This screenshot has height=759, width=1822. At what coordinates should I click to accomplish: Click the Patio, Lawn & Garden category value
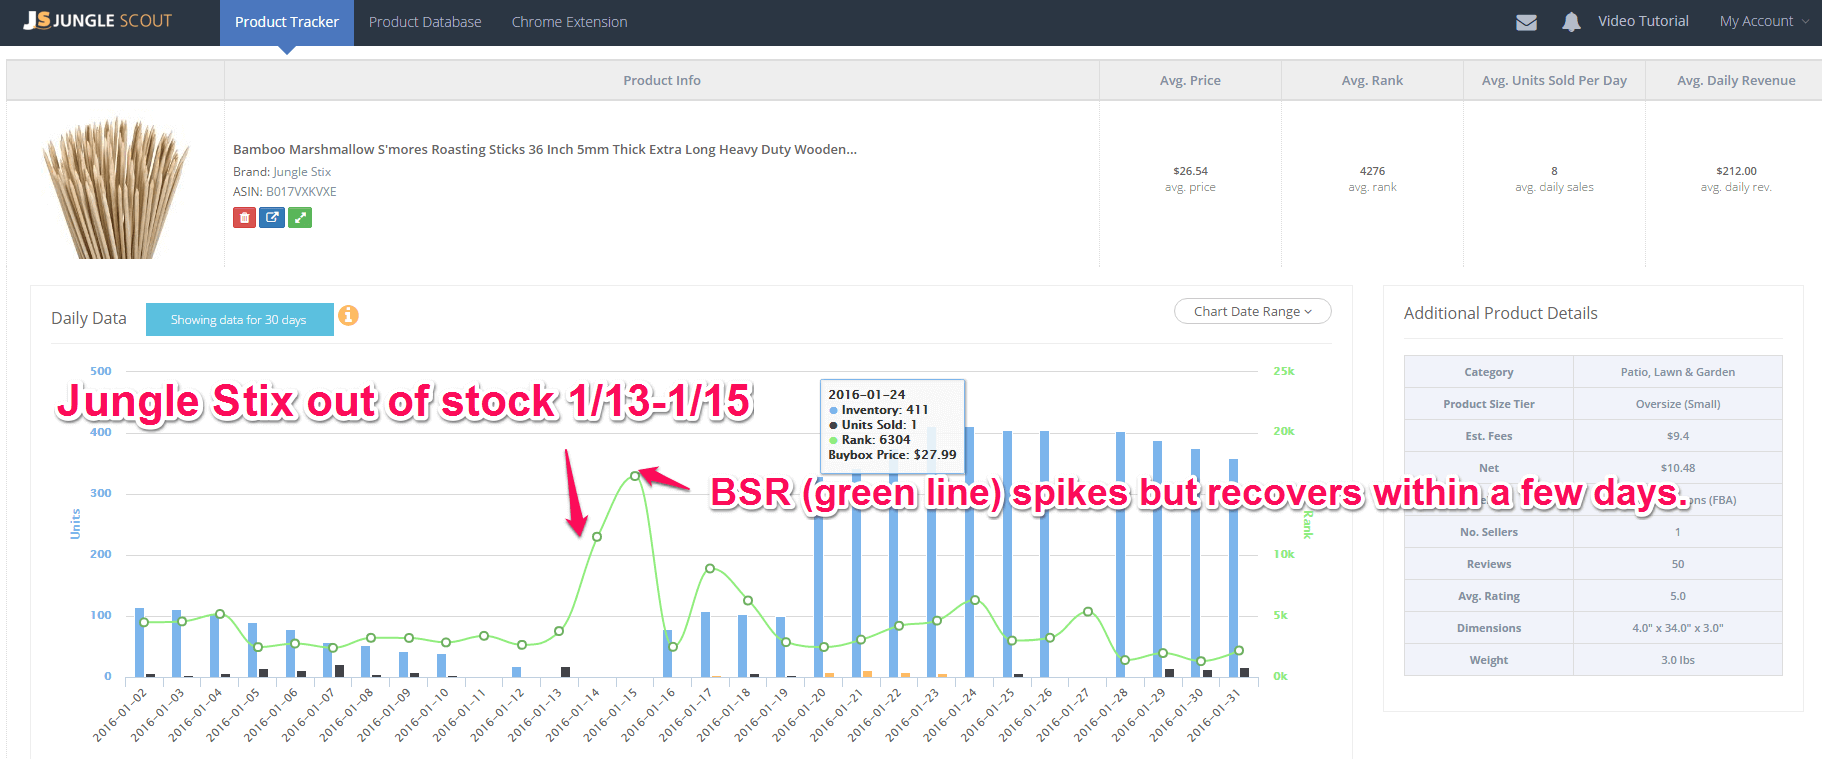tap(1678, 372)
